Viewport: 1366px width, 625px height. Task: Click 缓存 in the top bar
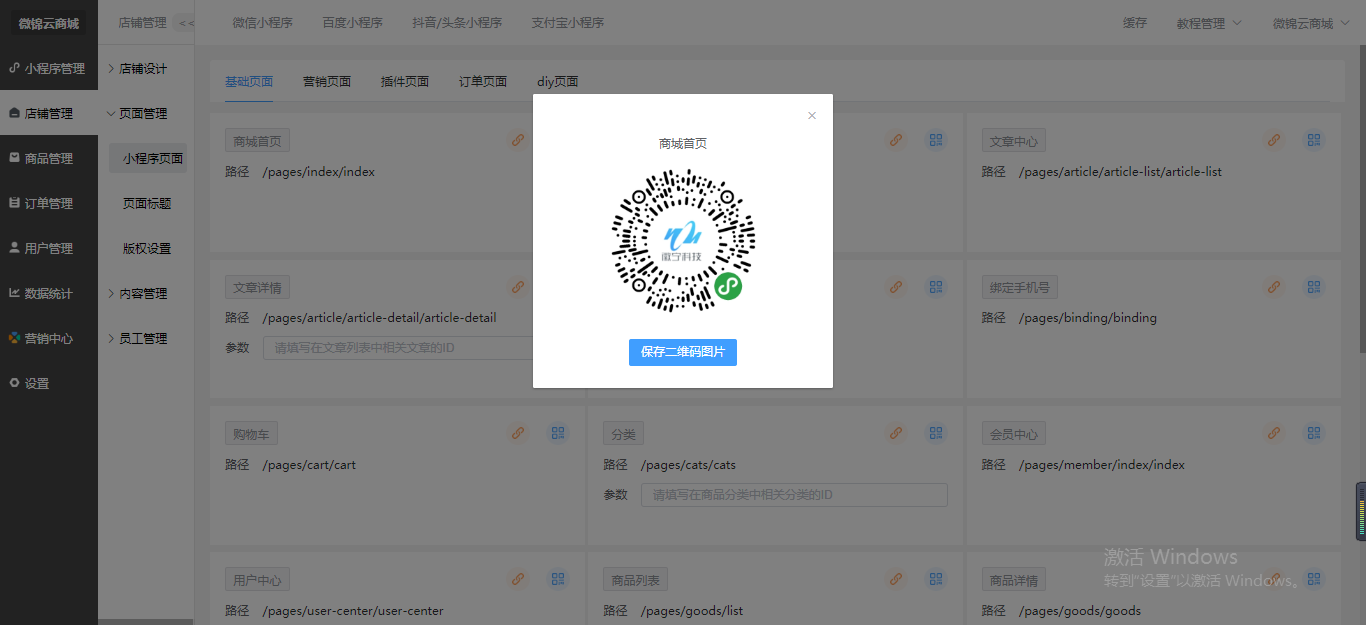(1135, 23)
